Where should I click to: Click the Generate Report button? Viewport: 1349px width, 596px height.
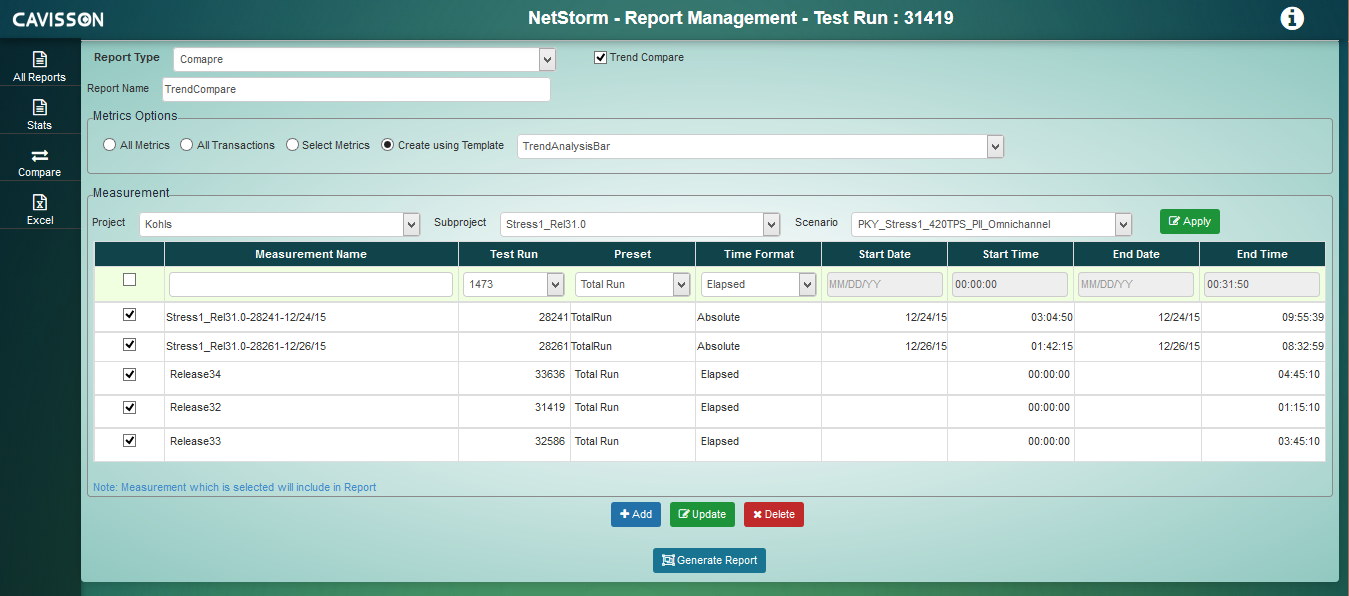coord(709,560)
